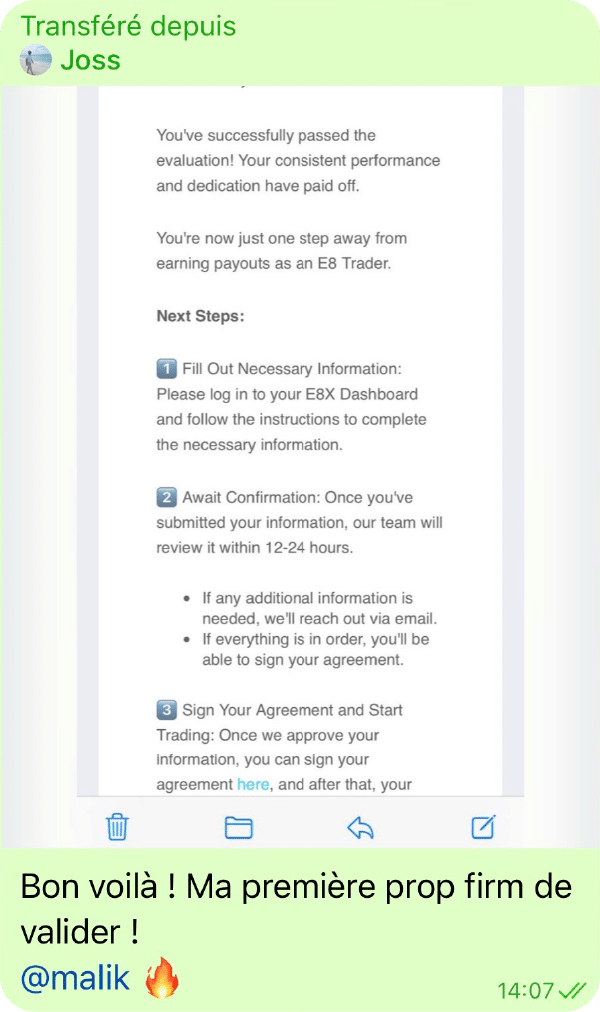Tap the reply arrow icon
This screenshot has width=600, height=1012.
point(360,826)
